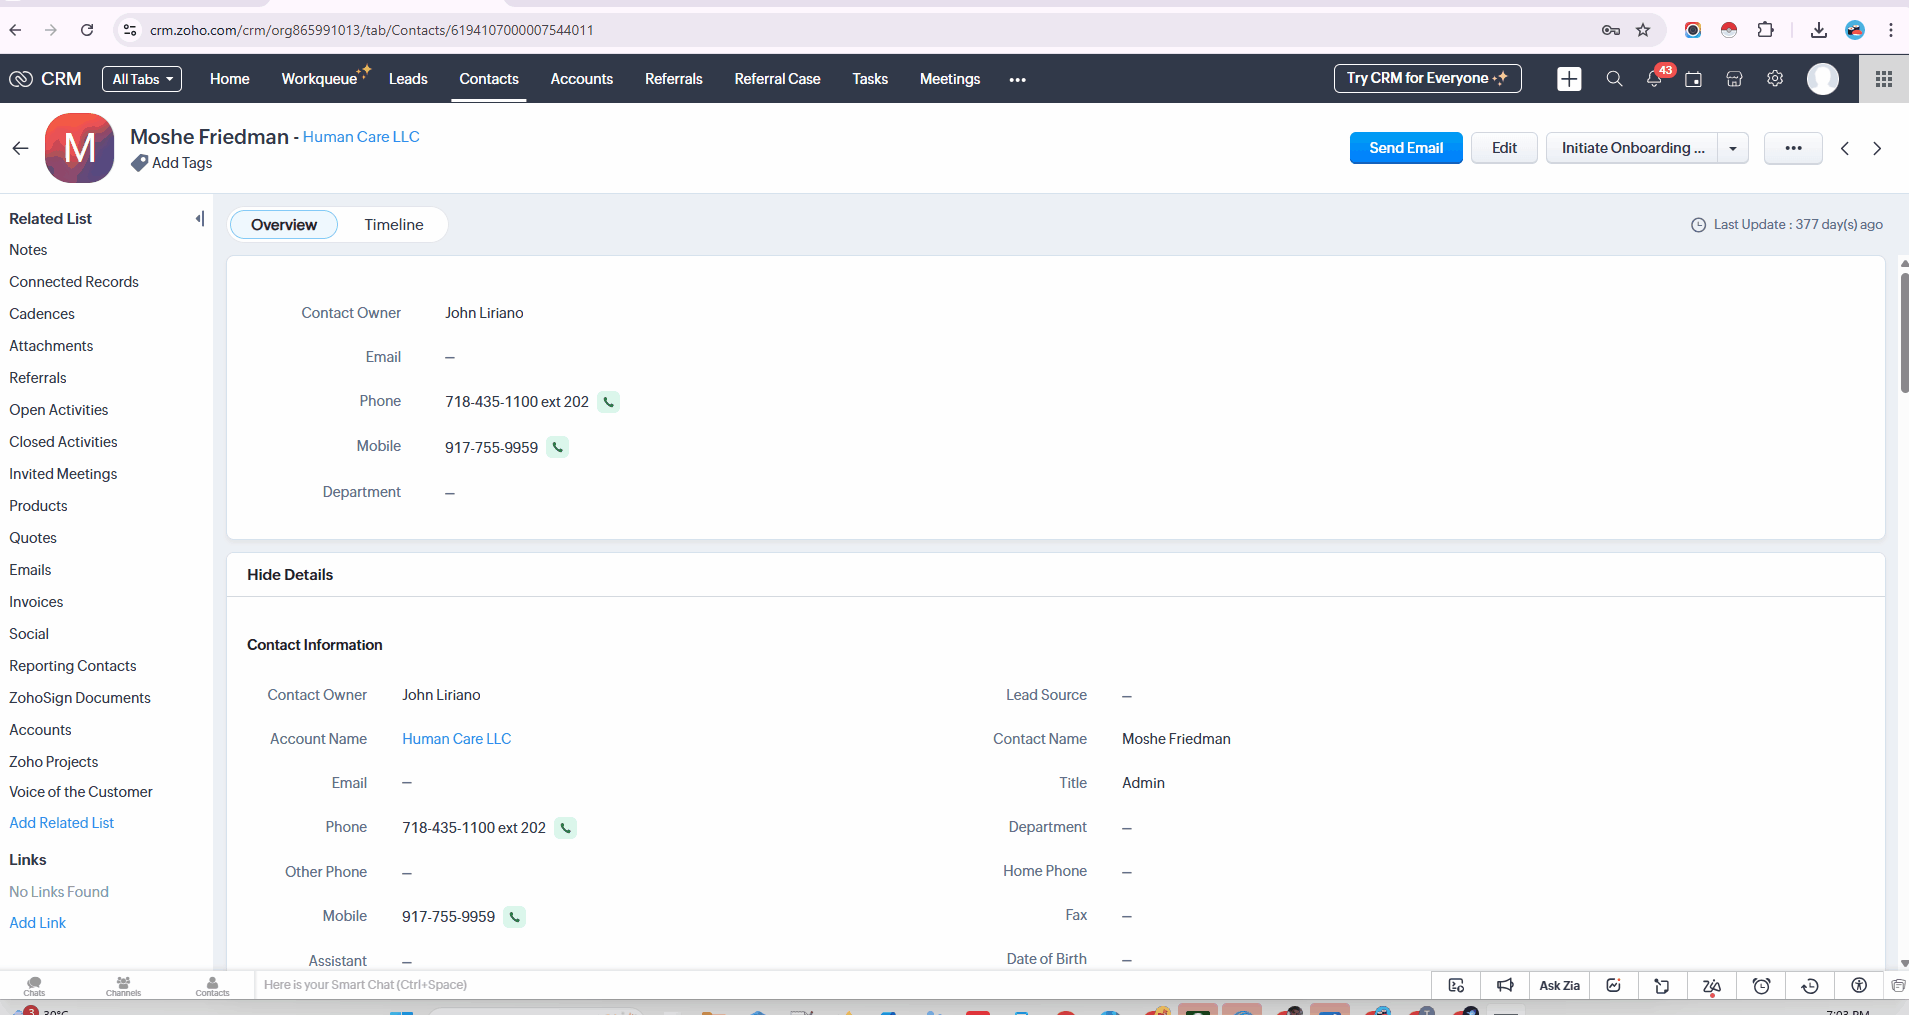Open the setup gear icon
1909x1015 pixels.
1775,79
